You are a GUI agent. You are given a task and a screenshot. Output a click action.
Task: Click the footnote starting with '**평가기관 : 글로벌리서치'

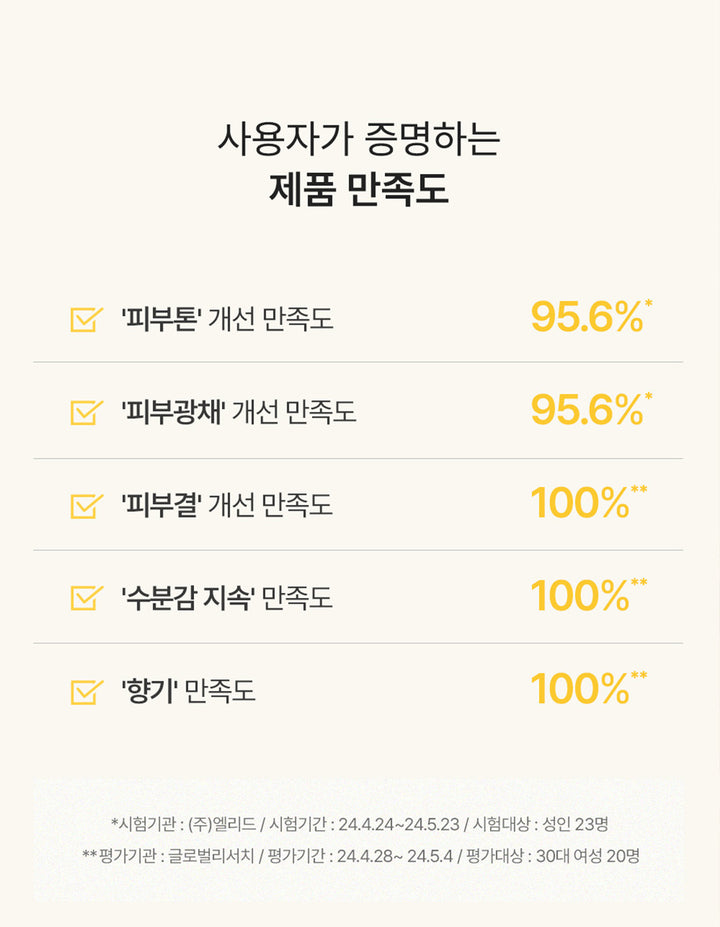pos(359,856)
